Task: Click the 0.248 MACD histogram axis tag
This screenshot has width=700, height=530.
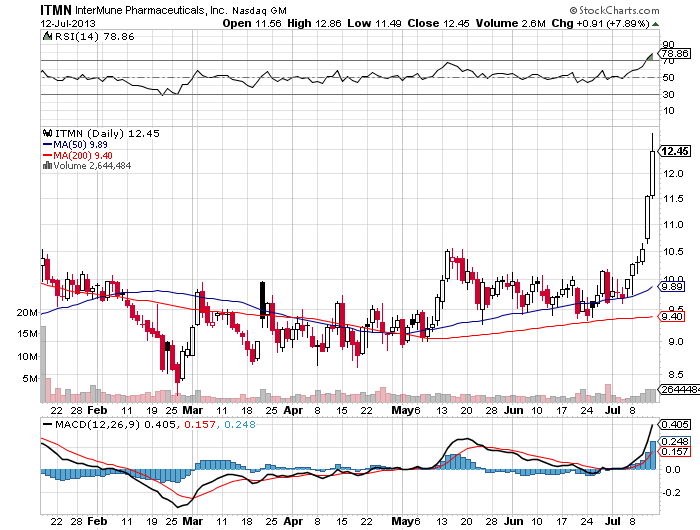Action: (675, 442)
